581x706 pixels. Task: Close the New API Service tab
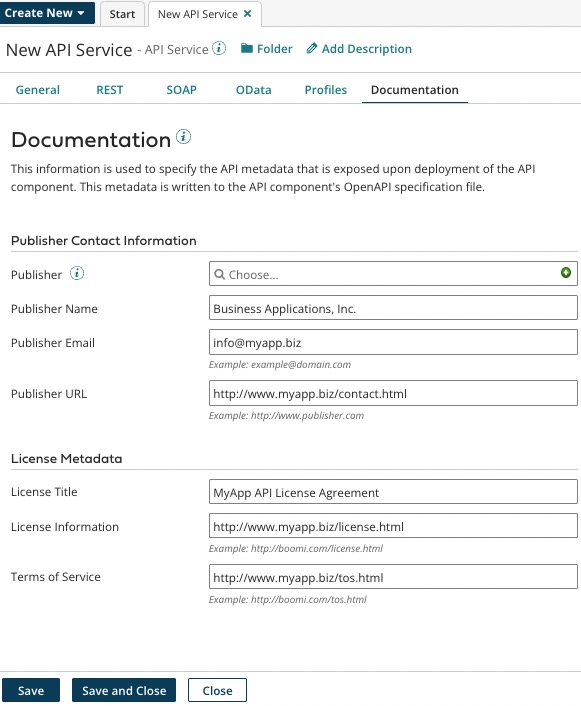pyautogui.click(x=247, y=14)
